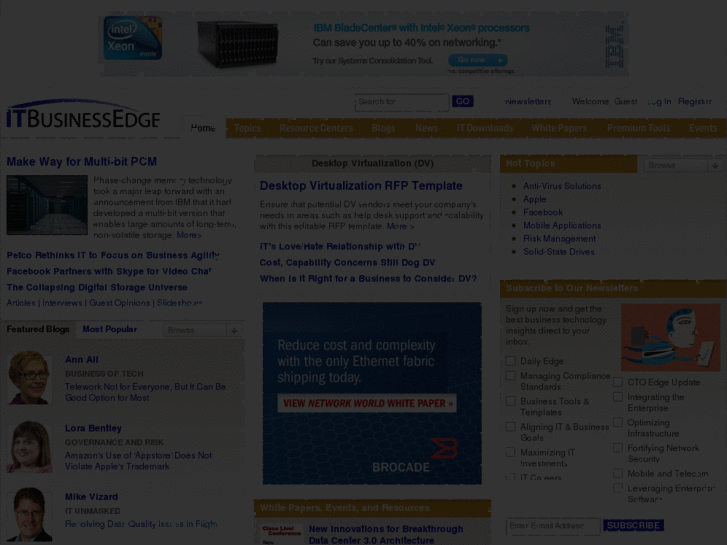Open the Featured Blogs Browse dropdown
The image size is (727, 545).
[x=202, y=330]
